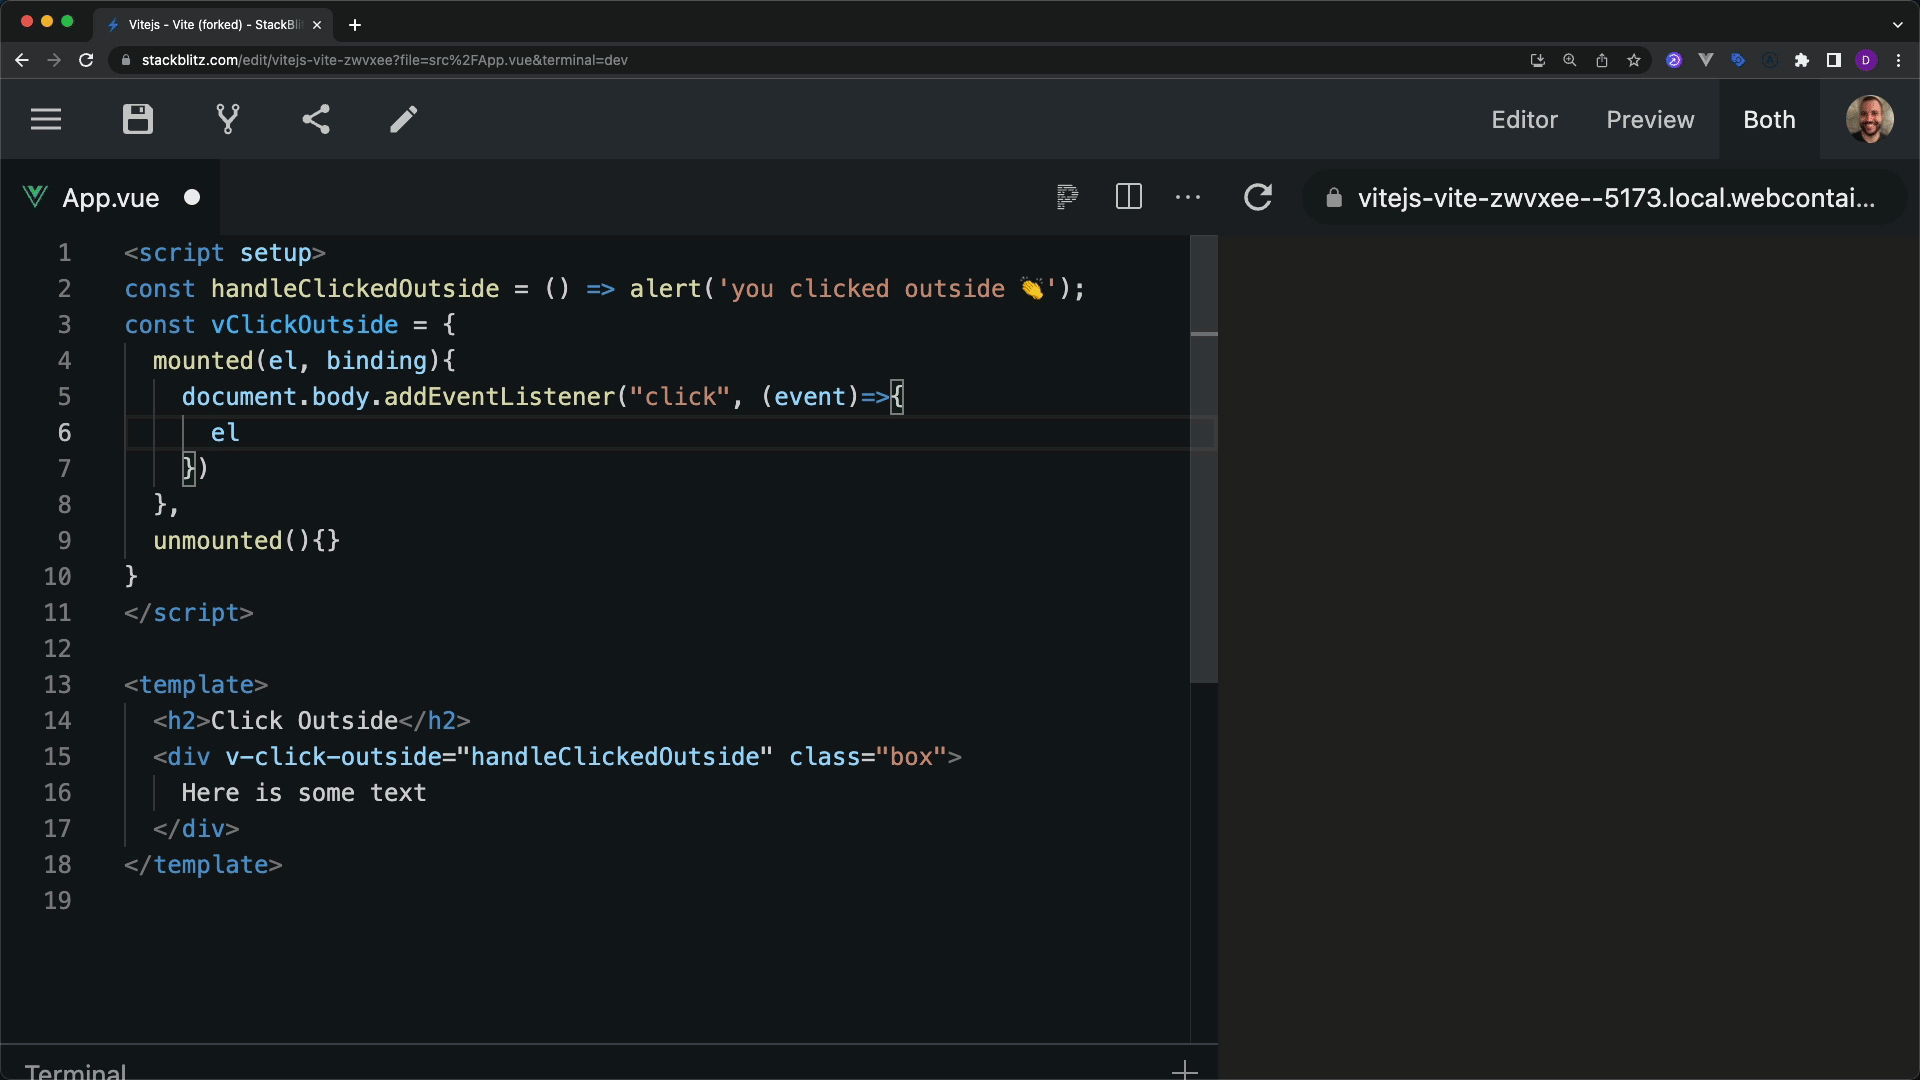The height and width of the screenshot is (1080, 1920).
Task: Click the editor minimap scrollbar
Action: 1204,460
